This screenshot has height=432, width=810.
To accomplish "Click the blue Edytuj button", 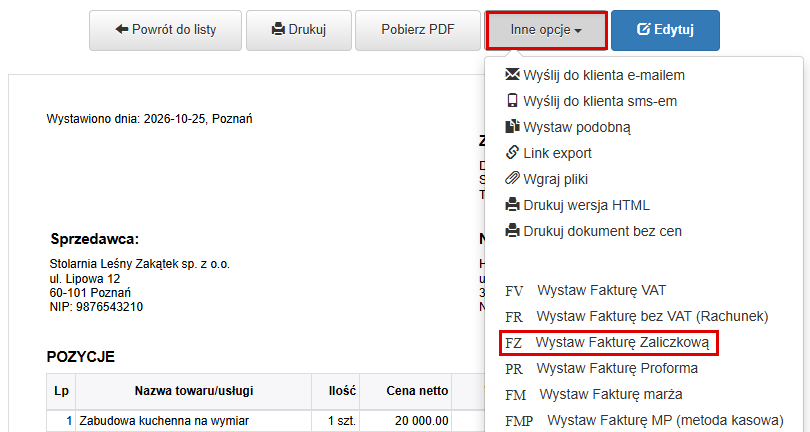I will coord(665,30).
